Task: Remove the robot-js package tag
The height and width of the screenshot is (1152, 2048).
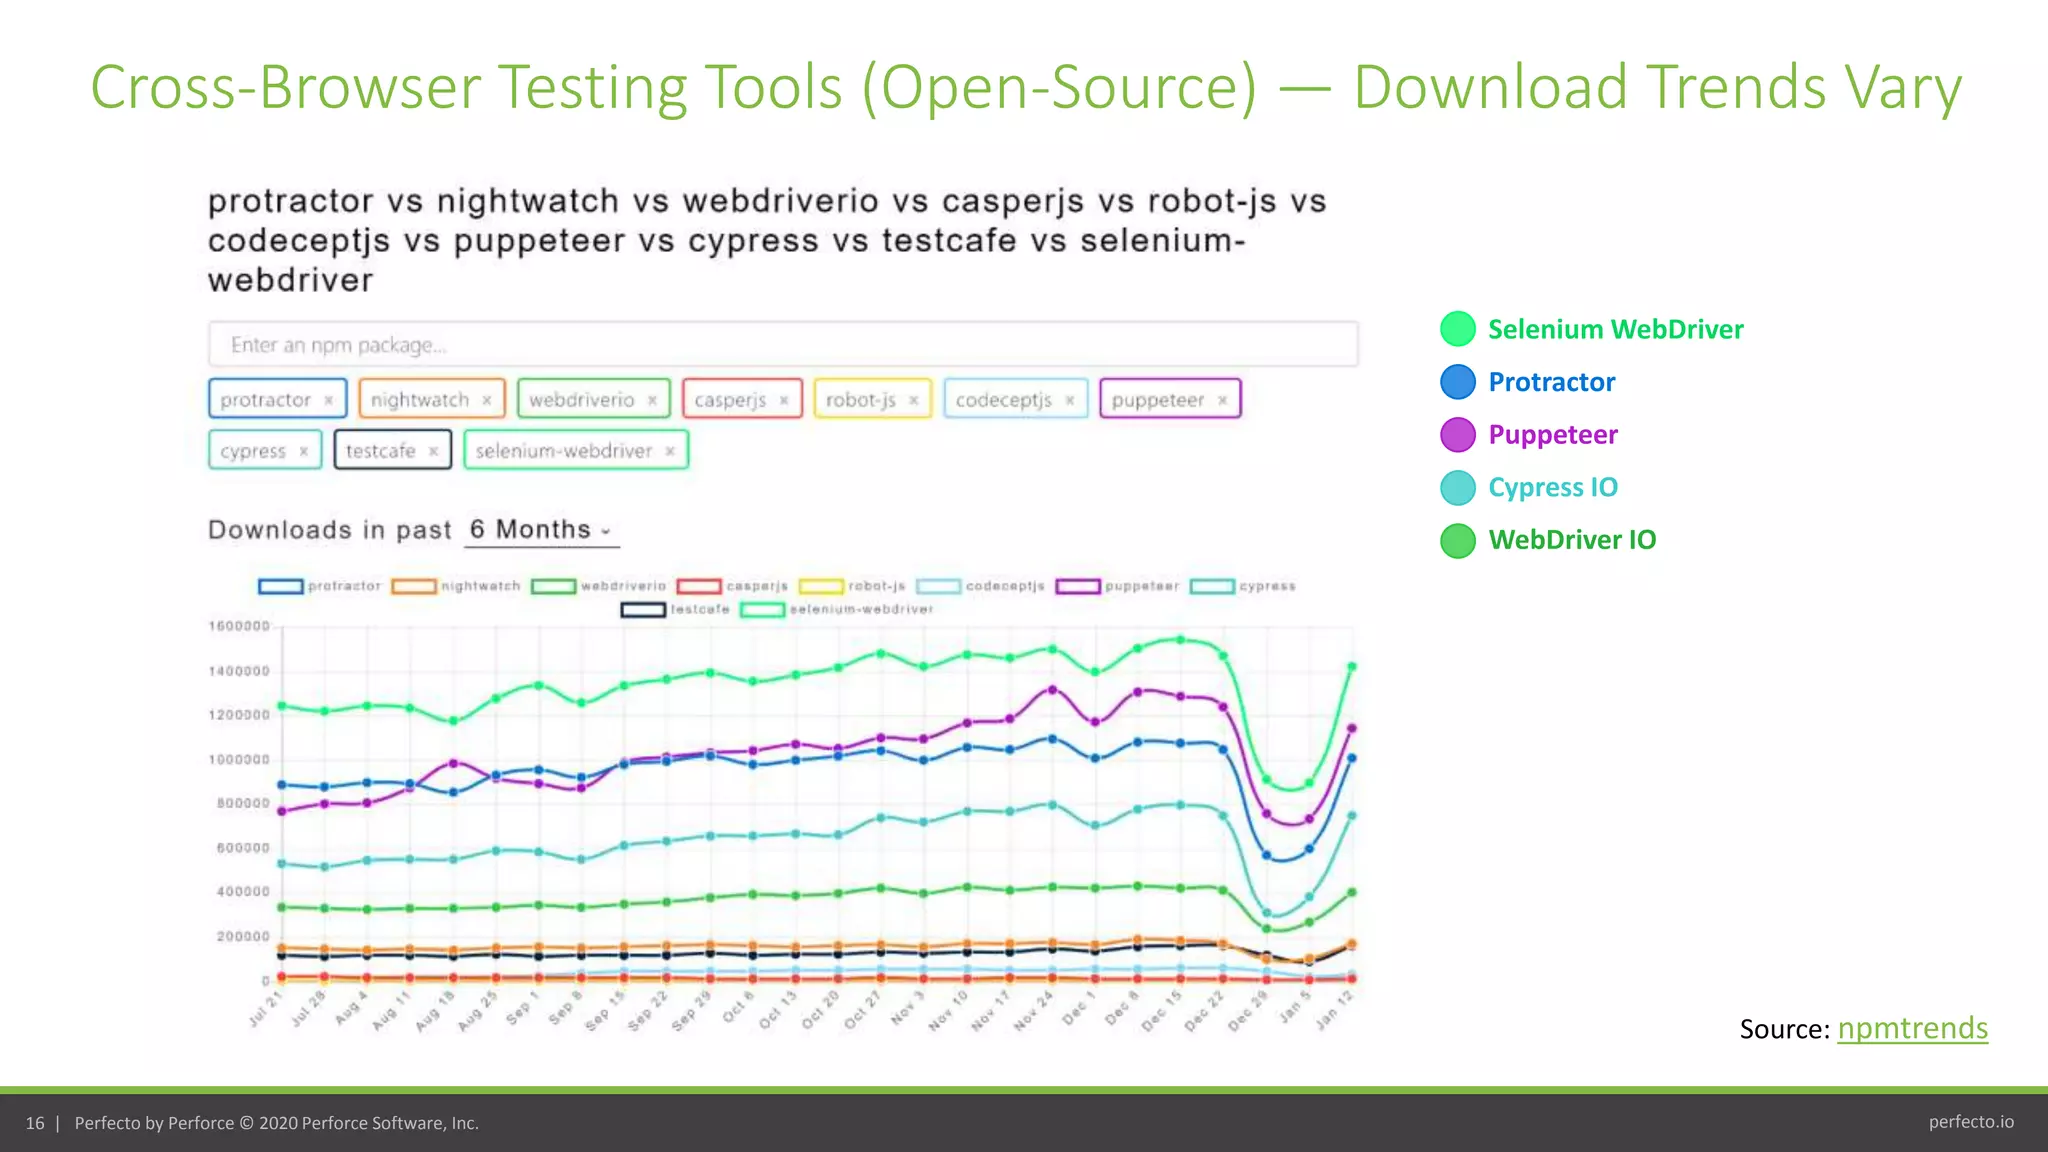Action: tap(913, 400)
